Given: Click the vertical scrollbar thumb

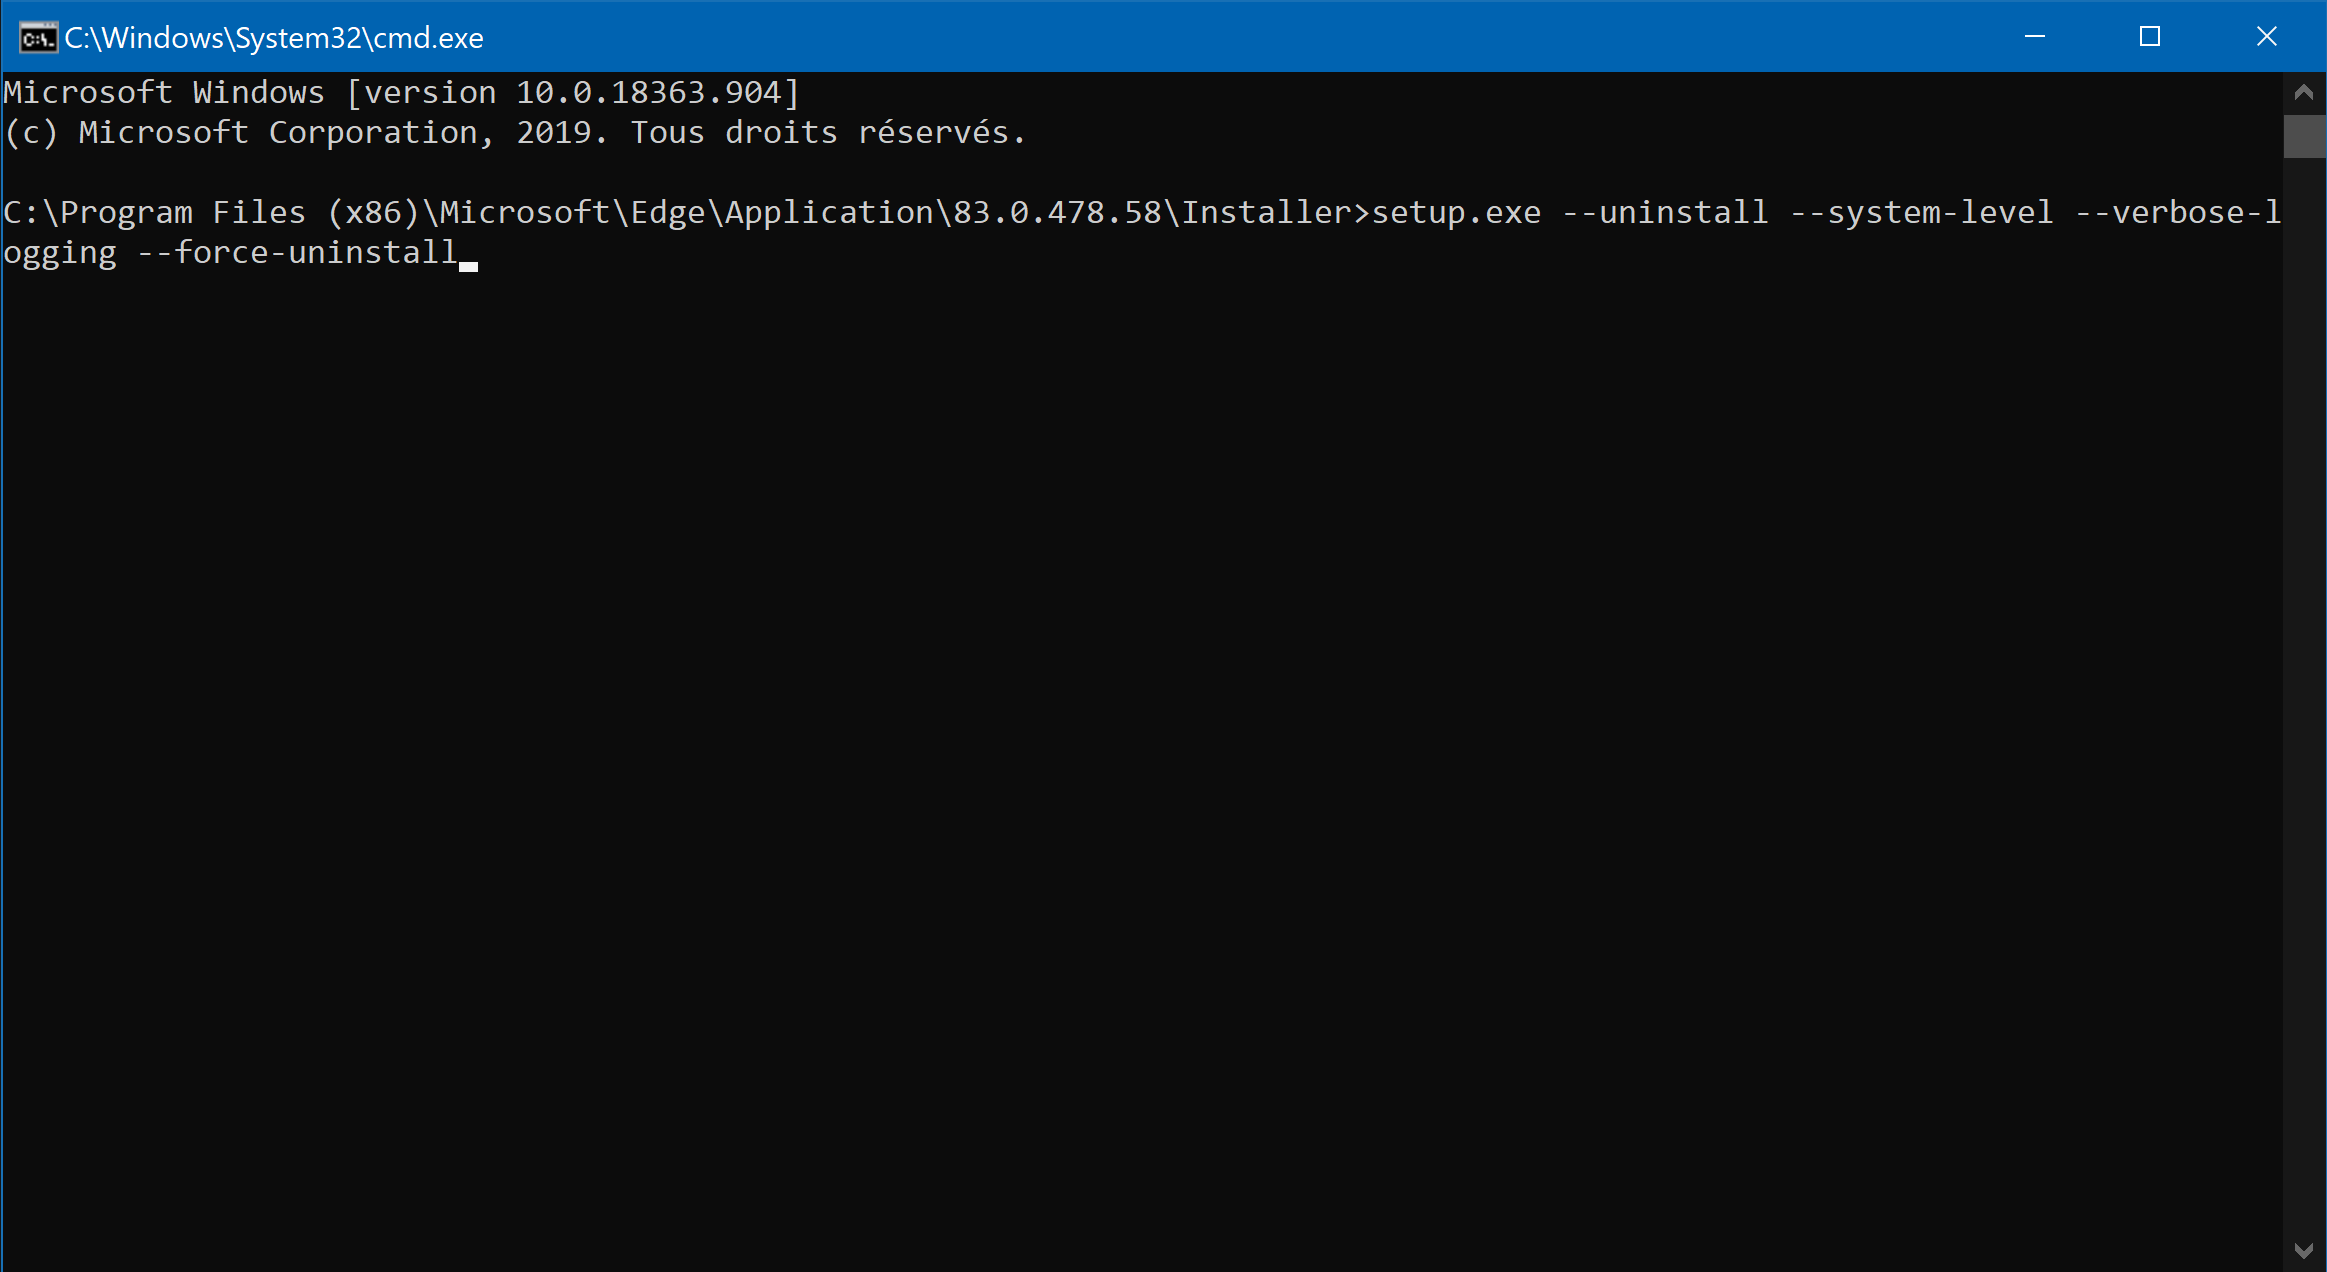Looking at the screenshot, I should point(2304,136).
